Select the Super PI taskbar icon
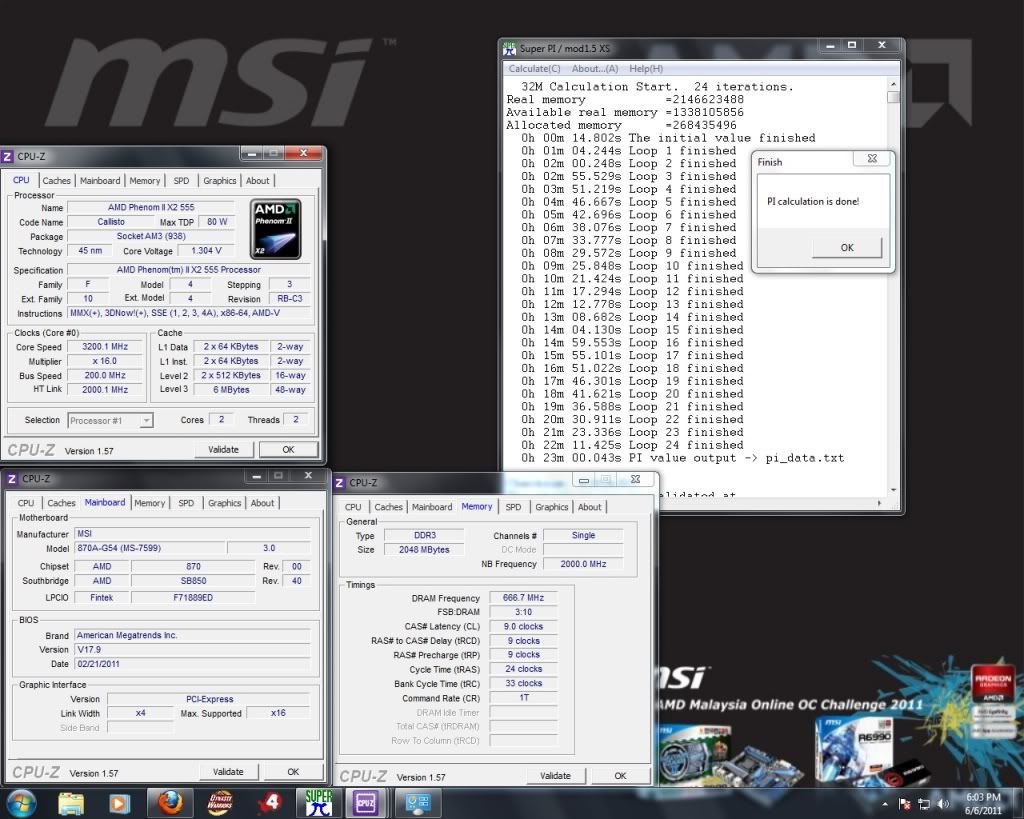This screenshot has width=1024, height=819. click(318, 803)
